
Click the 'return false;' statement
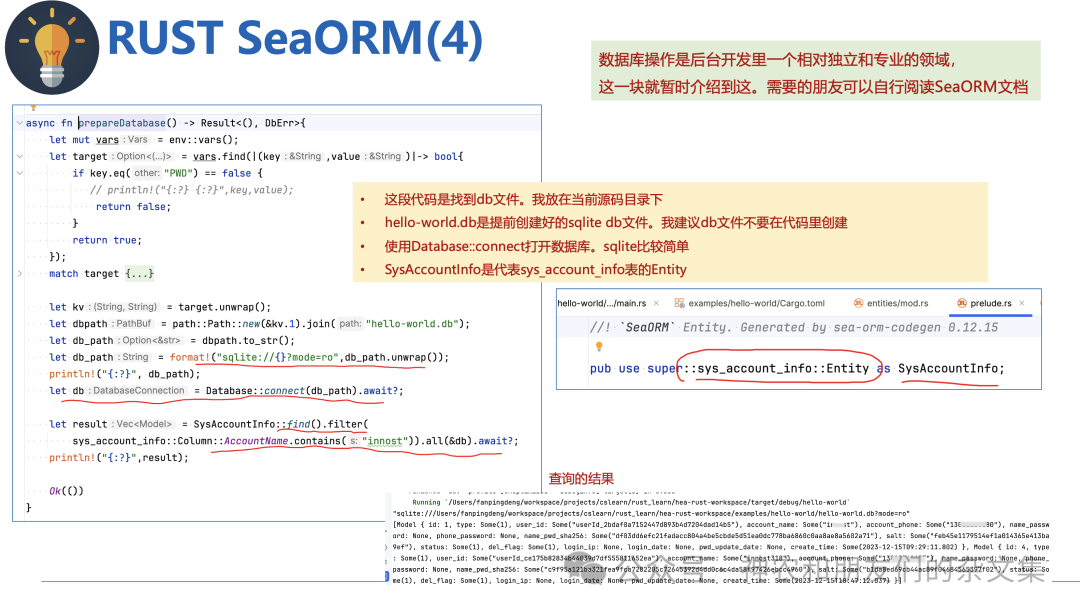133,207
